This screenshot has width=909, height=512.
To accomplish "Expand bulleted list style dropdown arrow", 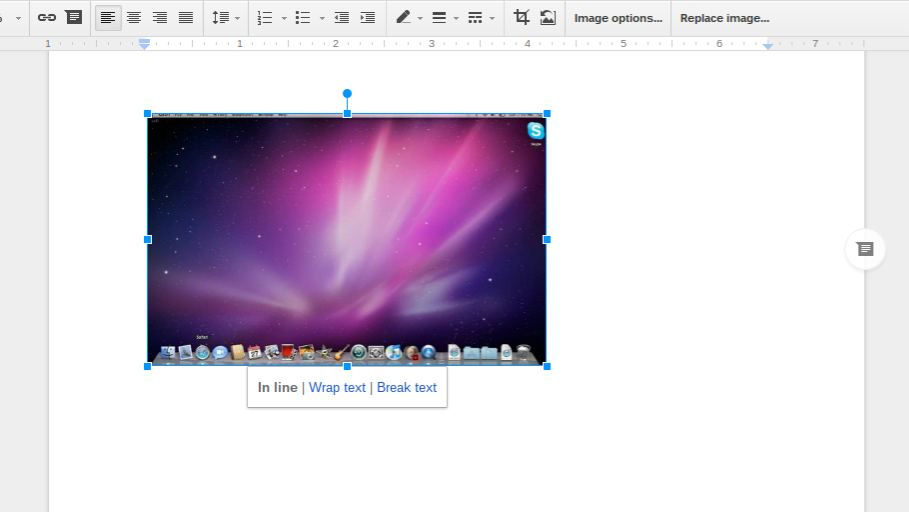I will click(322, 19).
